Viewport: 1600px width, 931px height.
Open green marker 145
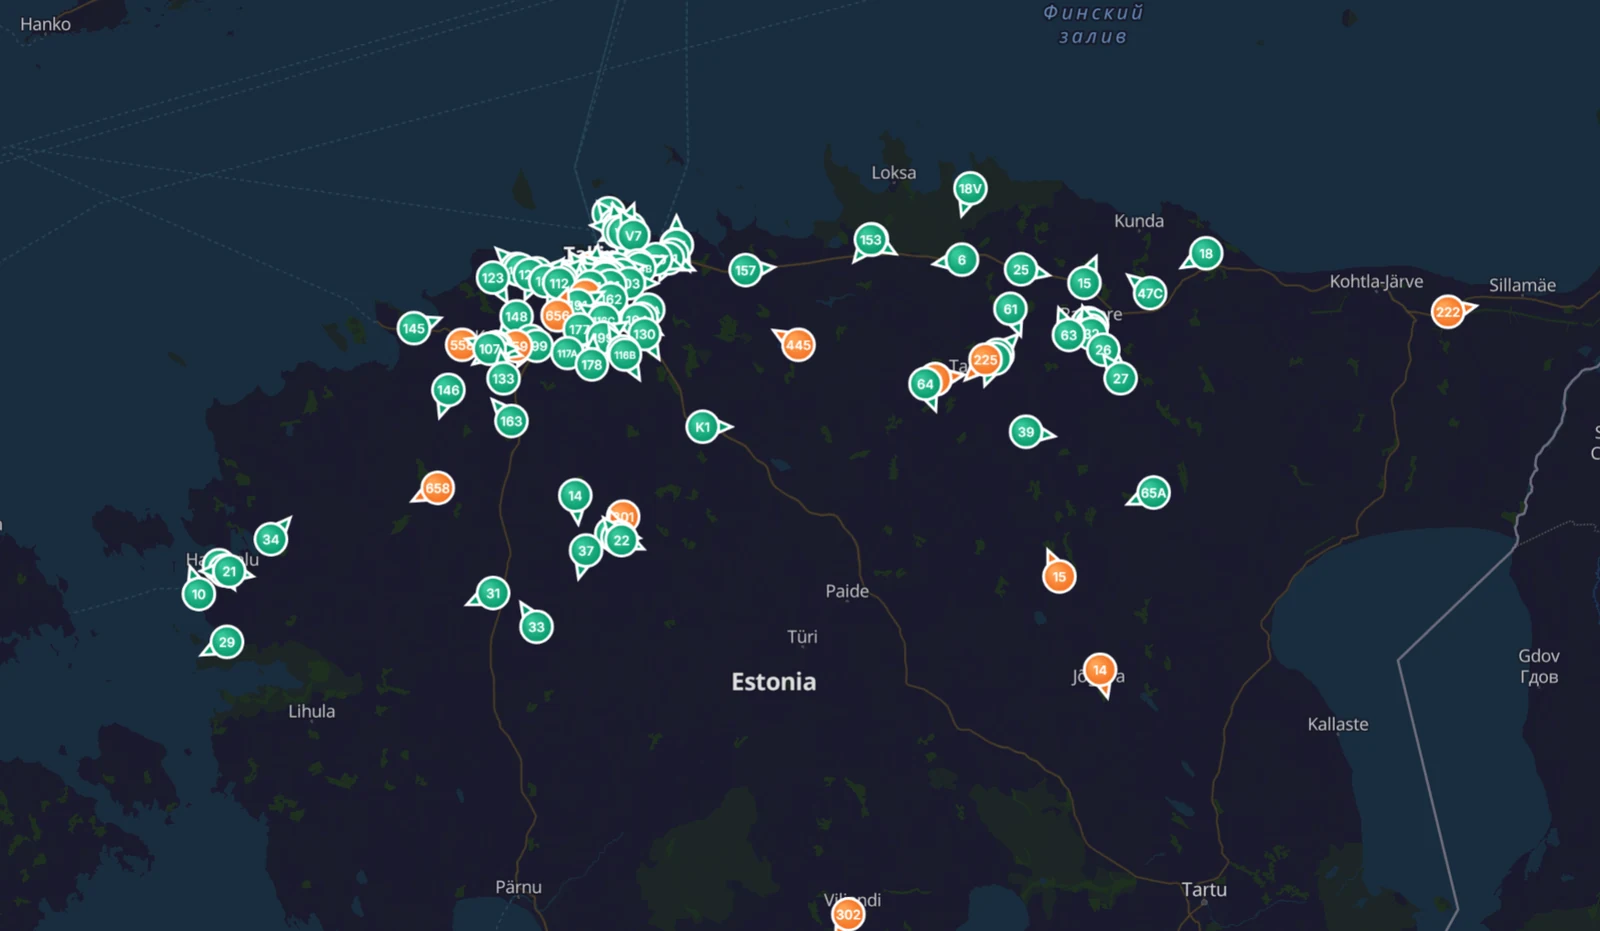coord(414,328)
